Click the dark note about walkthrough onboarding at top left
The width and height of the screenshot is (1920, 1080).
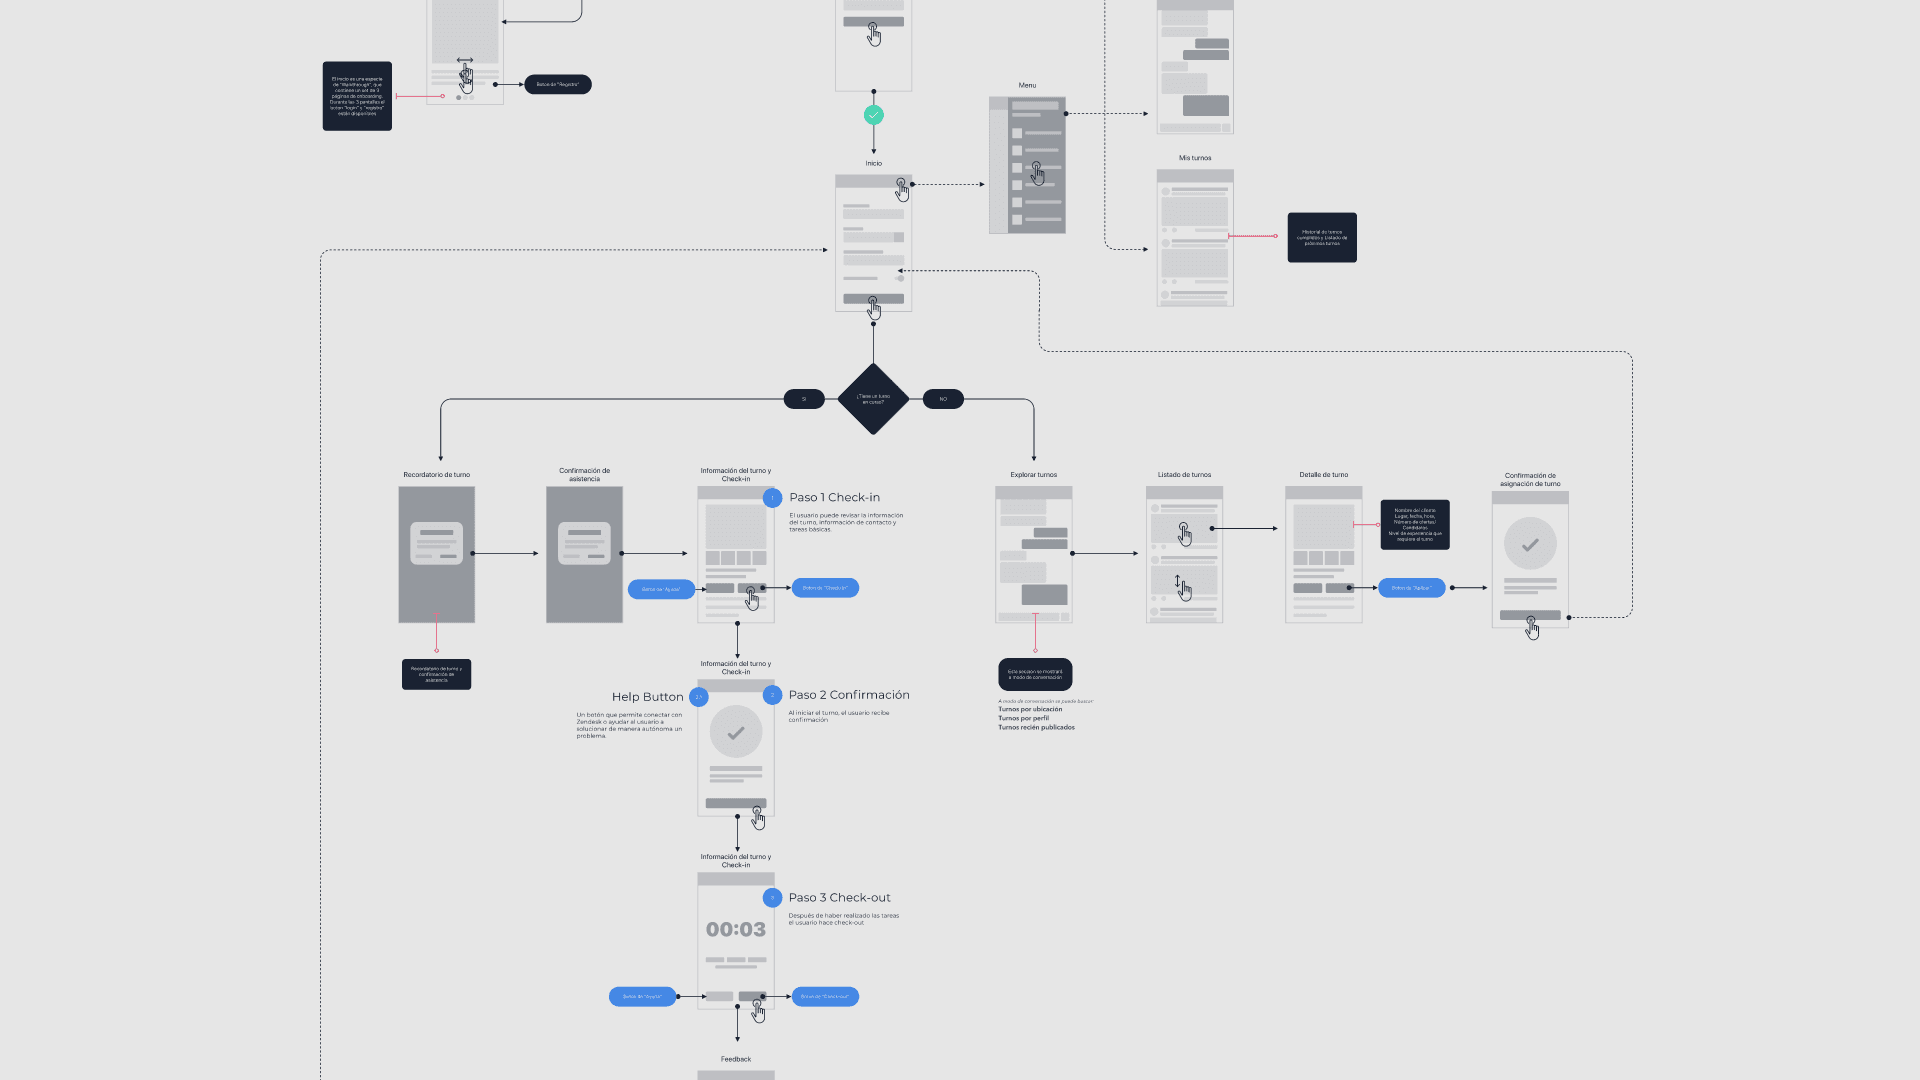[357, 96]
